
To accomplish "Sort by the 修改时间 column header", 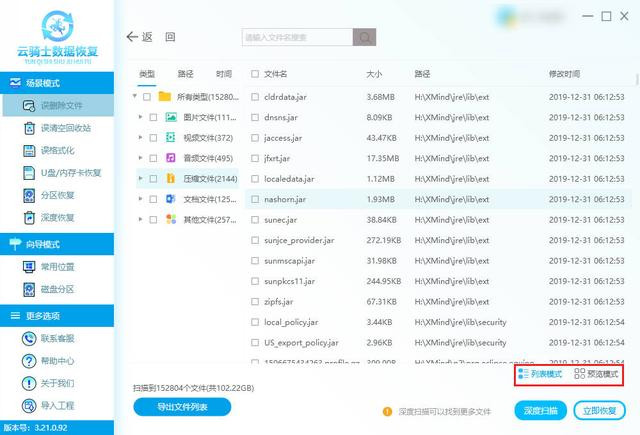I will point(564,74).
